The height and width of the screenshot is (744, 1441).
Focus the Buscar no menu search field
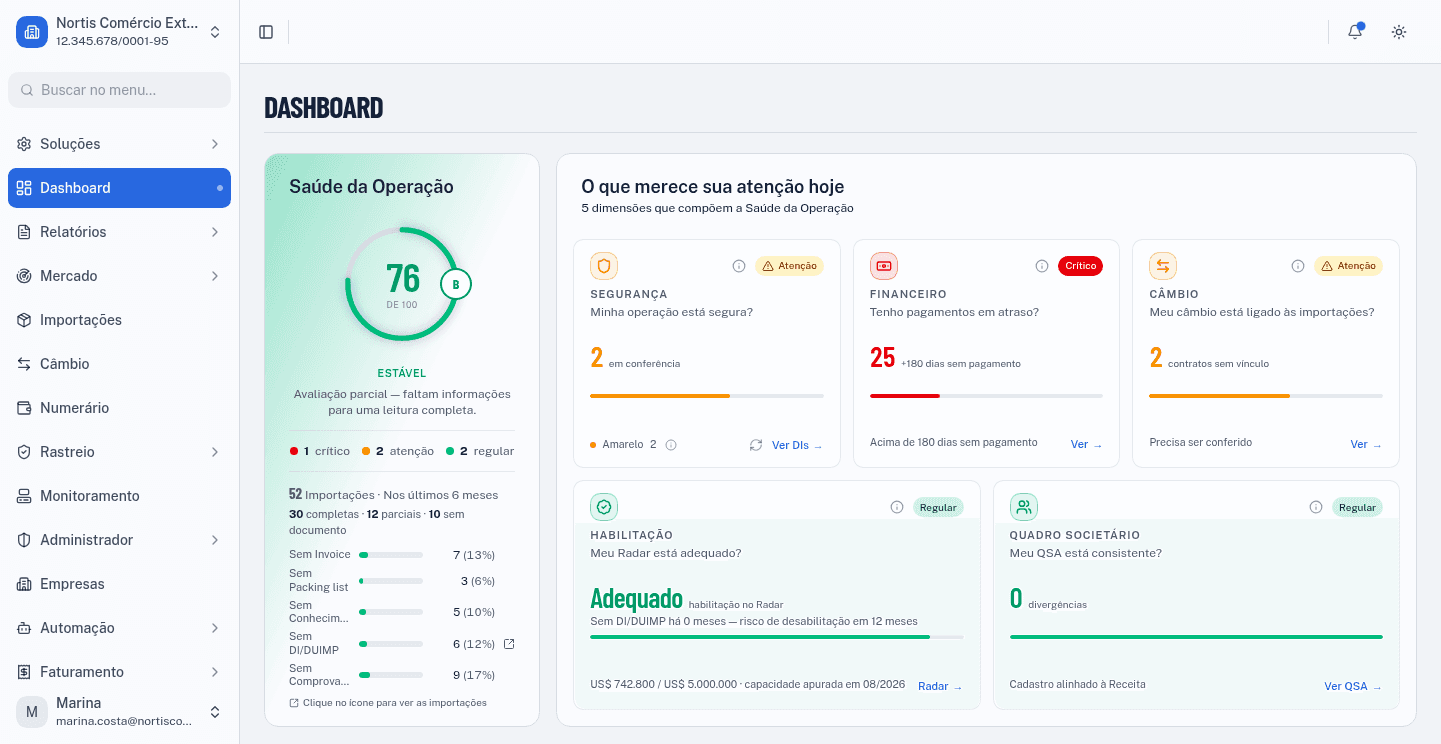point(119,90)
